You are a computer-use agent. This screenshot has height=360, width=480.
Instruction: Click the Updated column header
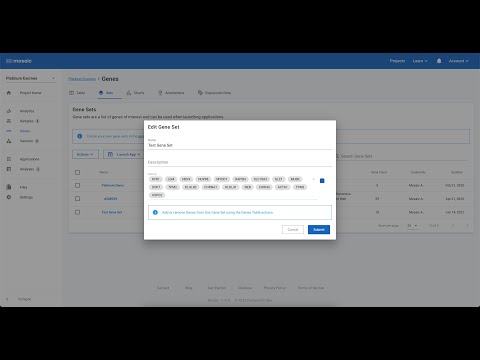(457, 172)
